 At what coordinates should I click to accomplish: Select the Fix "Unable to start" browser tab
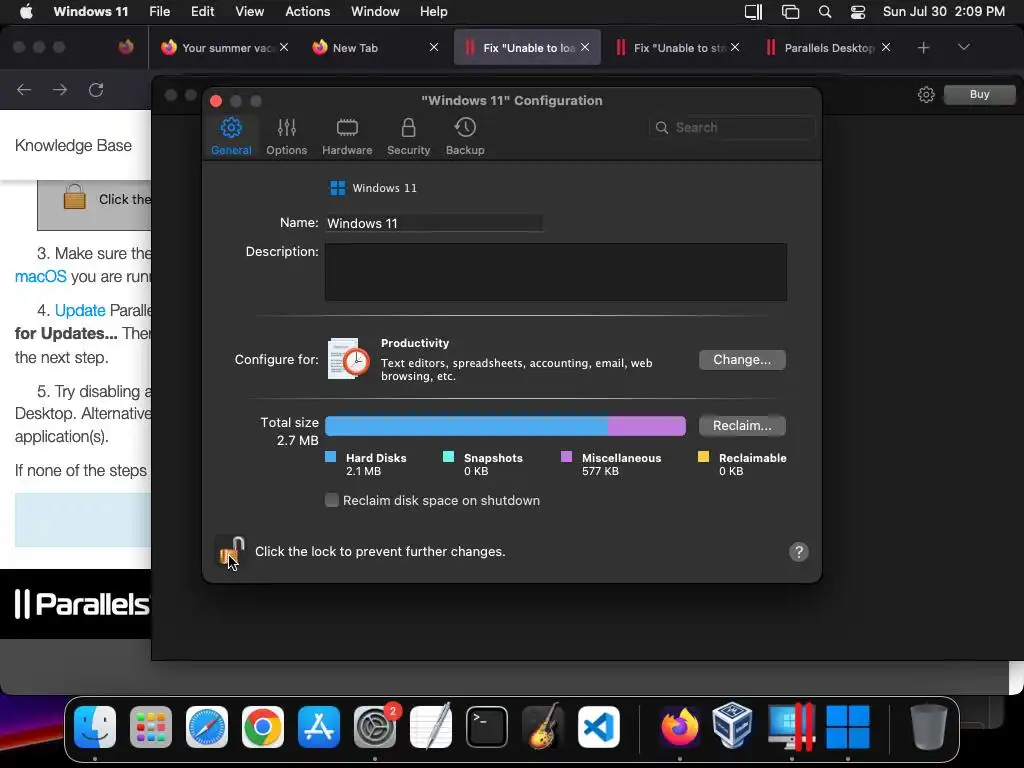tap(678, 48)
